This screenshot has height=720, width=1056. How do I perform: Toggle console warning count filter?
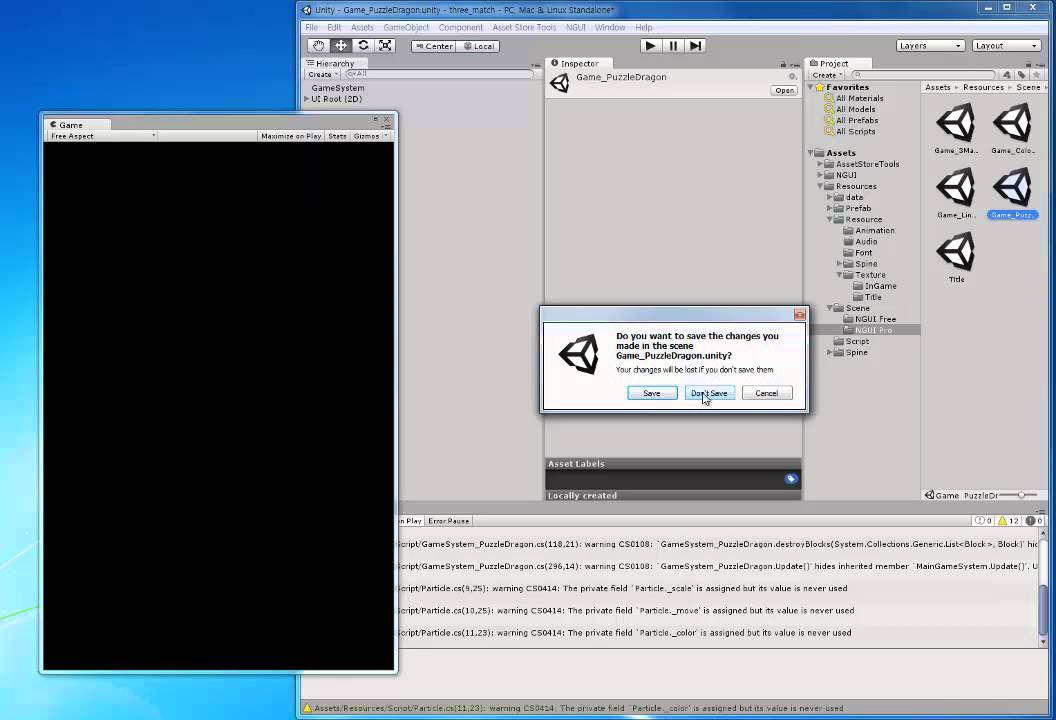1008,521
